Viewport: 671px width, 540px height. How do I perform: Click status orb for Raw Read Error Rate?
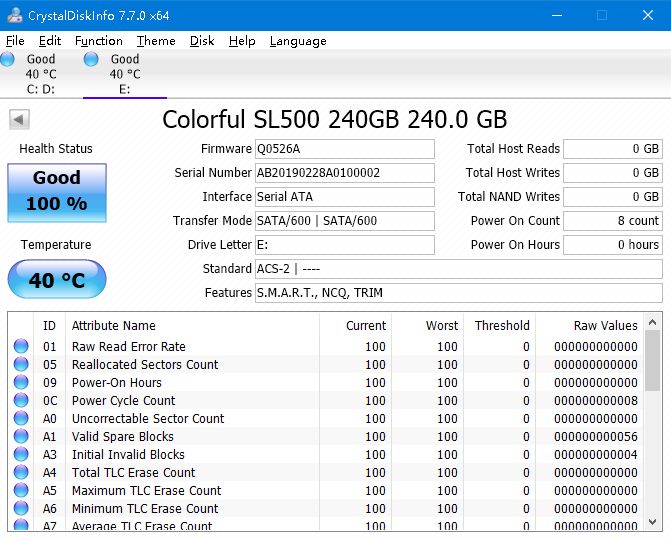21,347
